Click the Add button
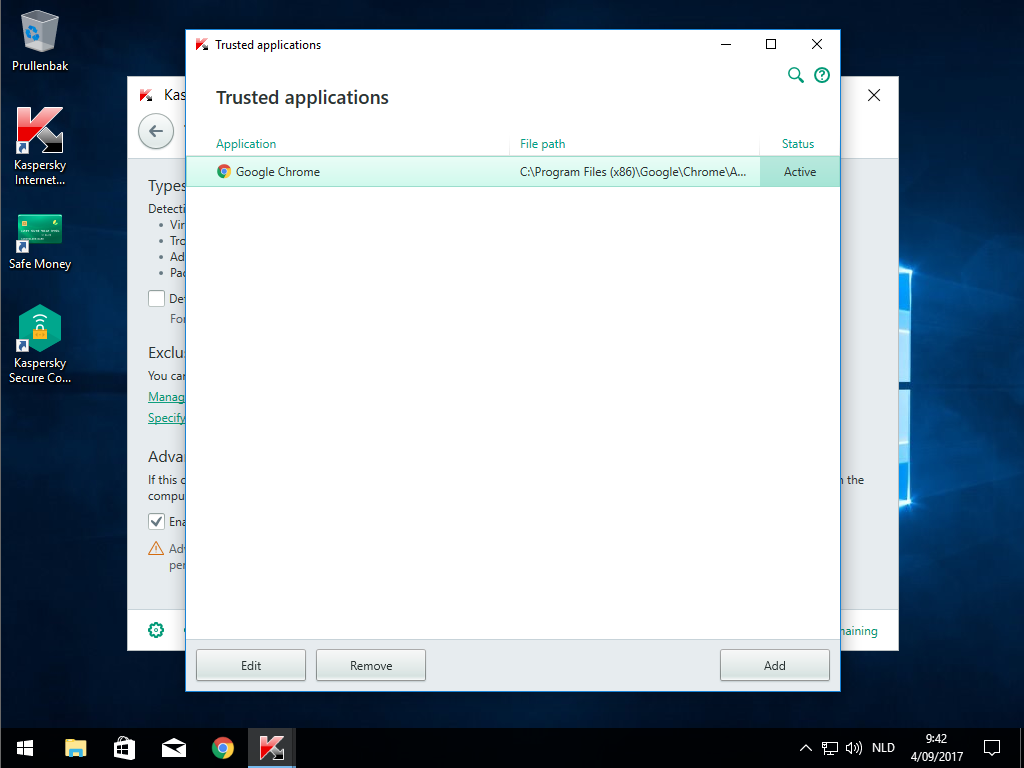 [x=775, y=665]
